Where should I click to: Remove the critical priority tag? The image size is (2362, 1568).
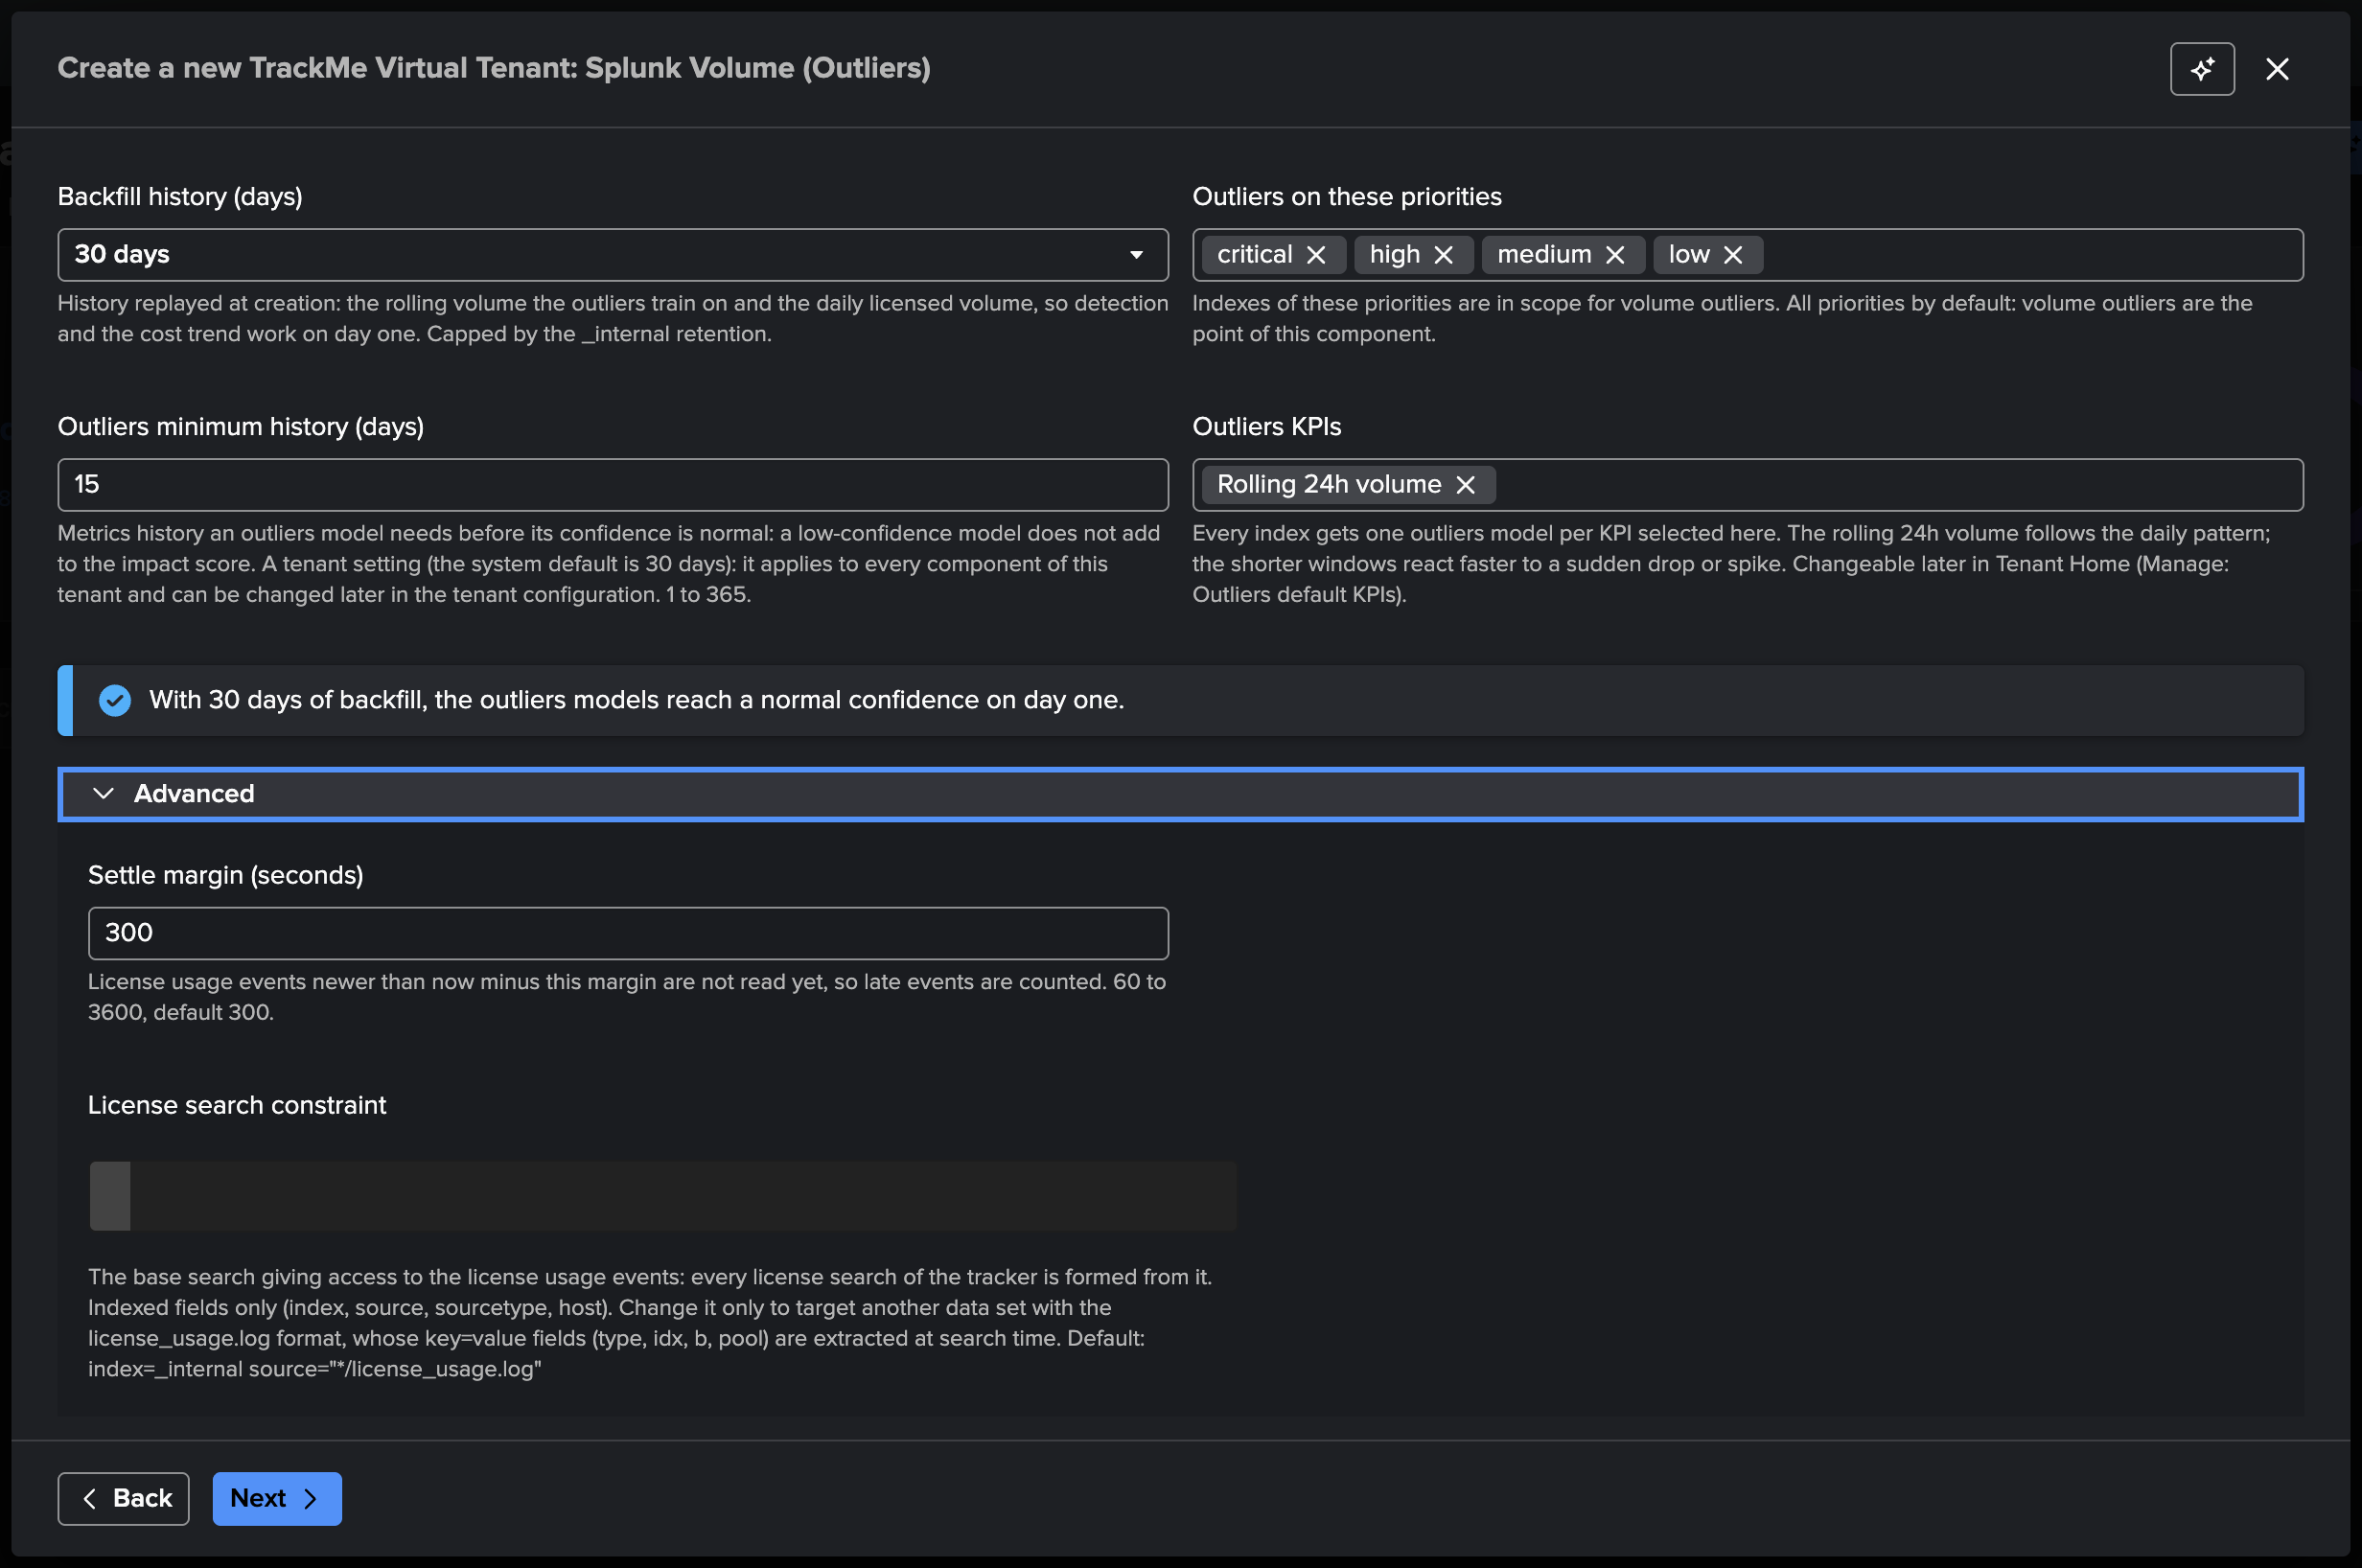click(x=1316, y=255)
